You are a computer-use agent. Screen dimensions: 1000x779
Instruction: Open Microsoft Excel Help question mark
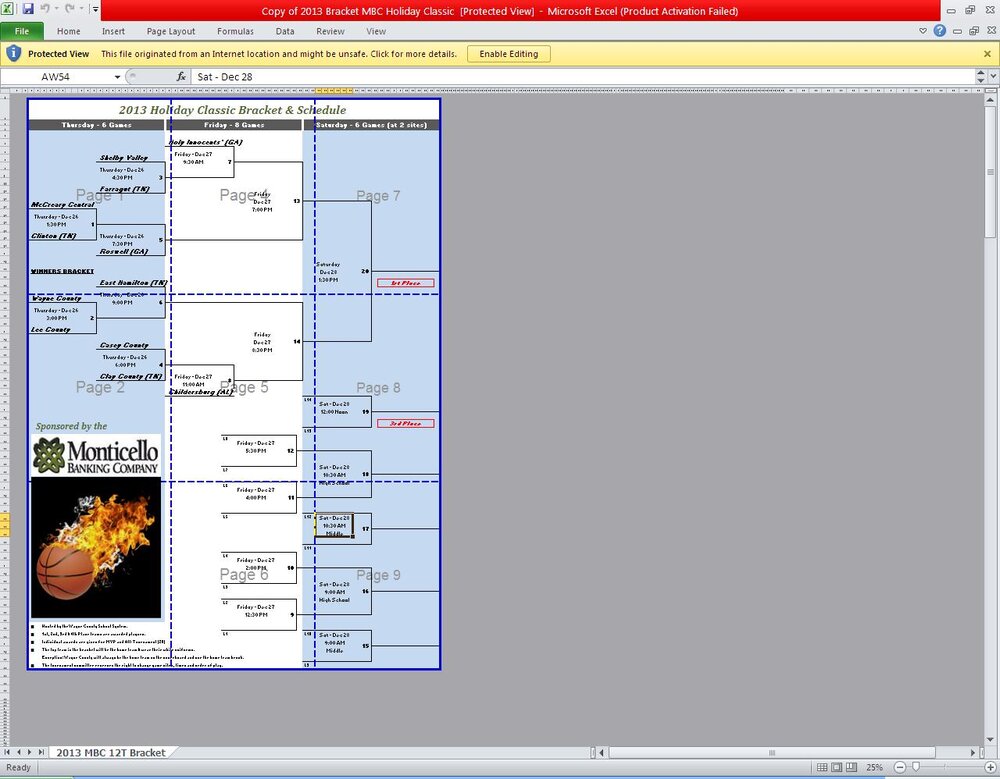939,31
